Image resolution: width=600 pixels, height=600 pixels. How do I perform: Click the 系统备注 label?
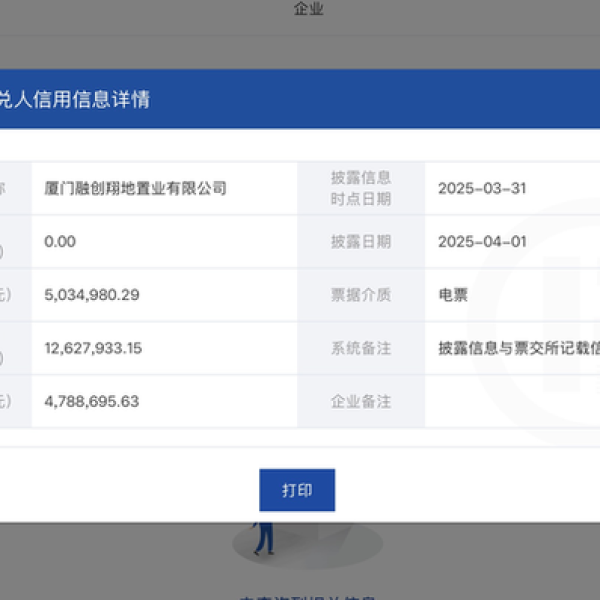[361, 348]
